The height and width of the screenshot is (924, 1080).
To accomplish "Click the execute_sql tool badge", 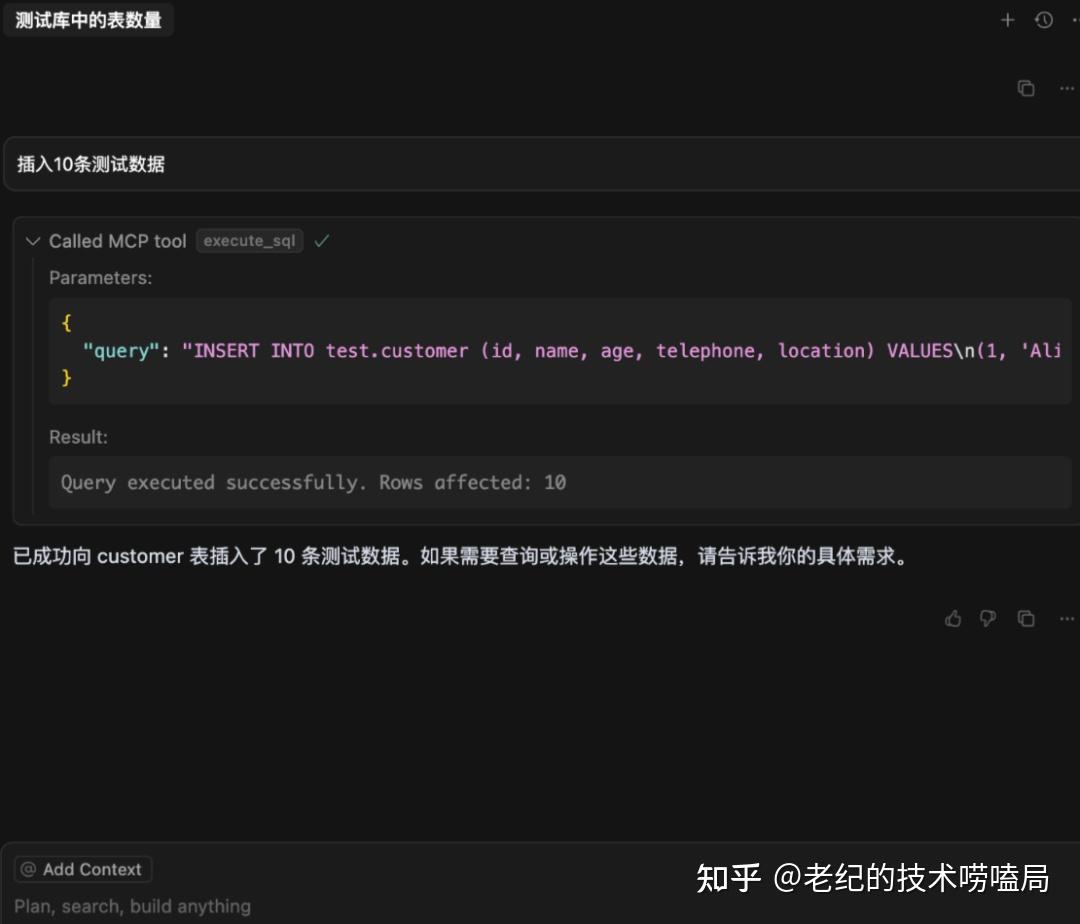I will 249,241.
